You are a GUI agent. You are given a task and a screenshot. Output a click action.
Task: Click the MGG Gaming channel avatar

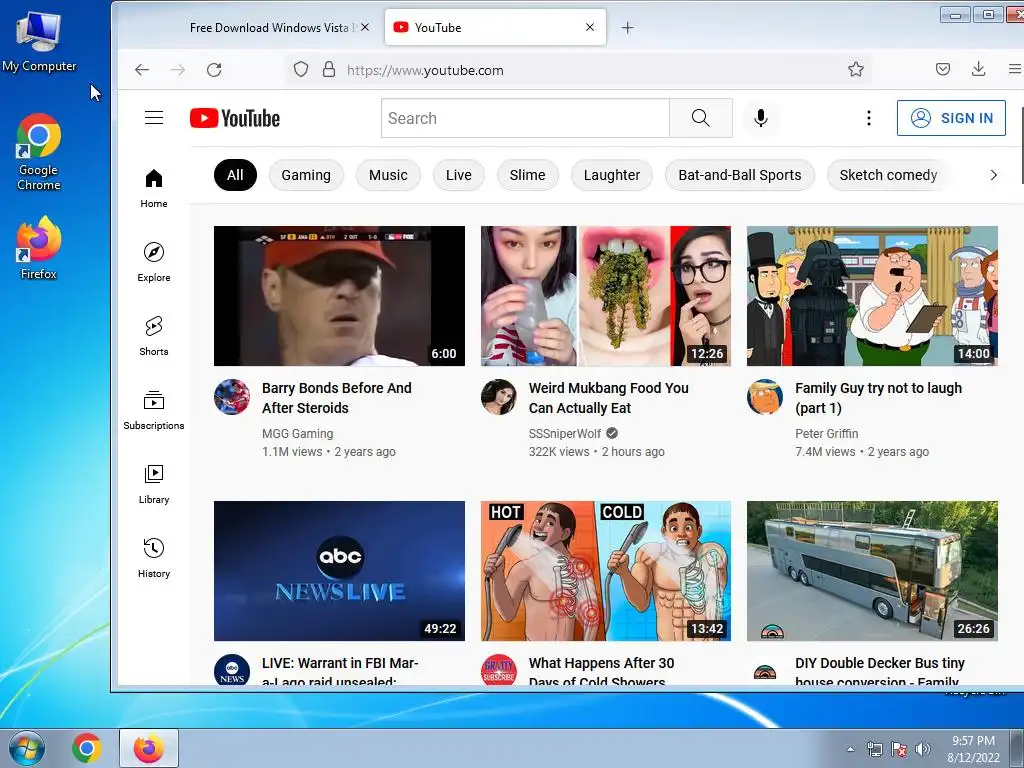point(232,397)
